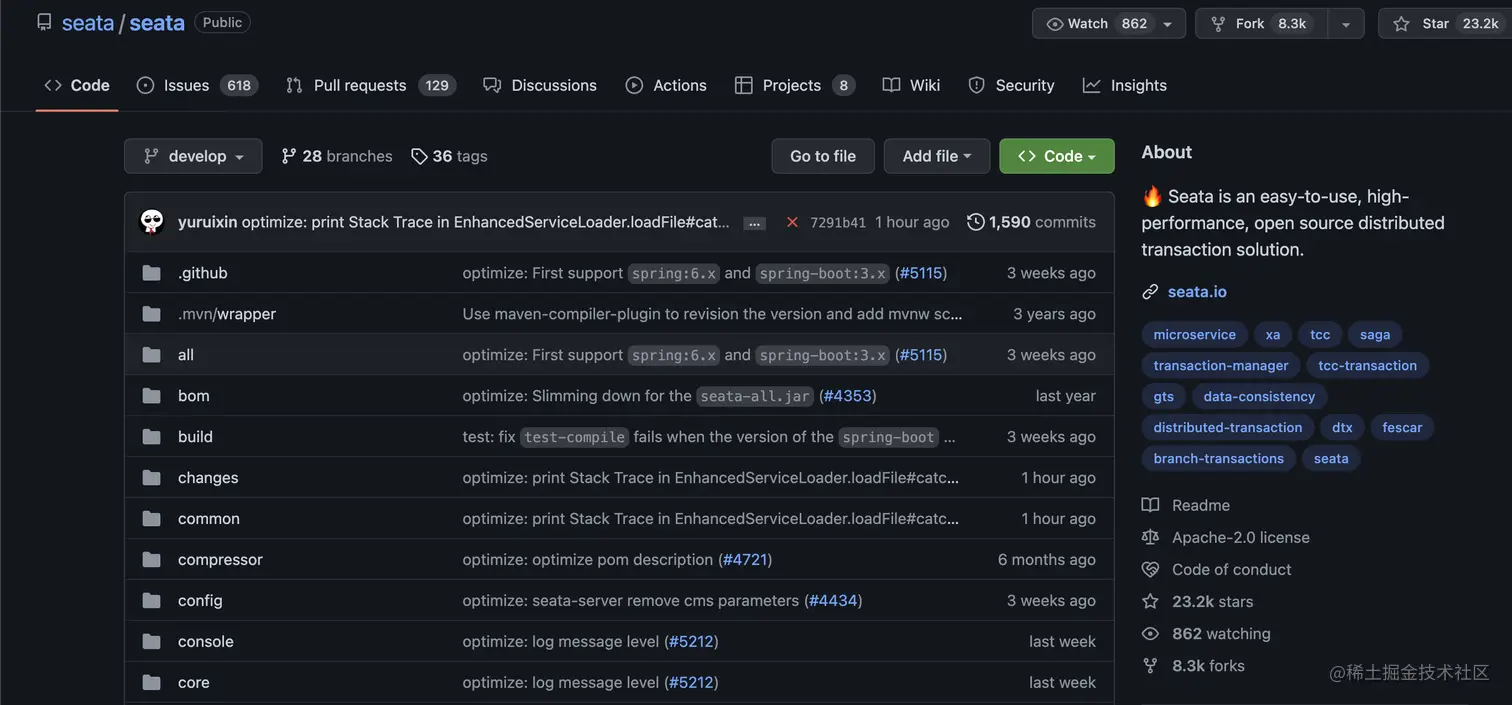Open the Issues tab

point(198,85)
